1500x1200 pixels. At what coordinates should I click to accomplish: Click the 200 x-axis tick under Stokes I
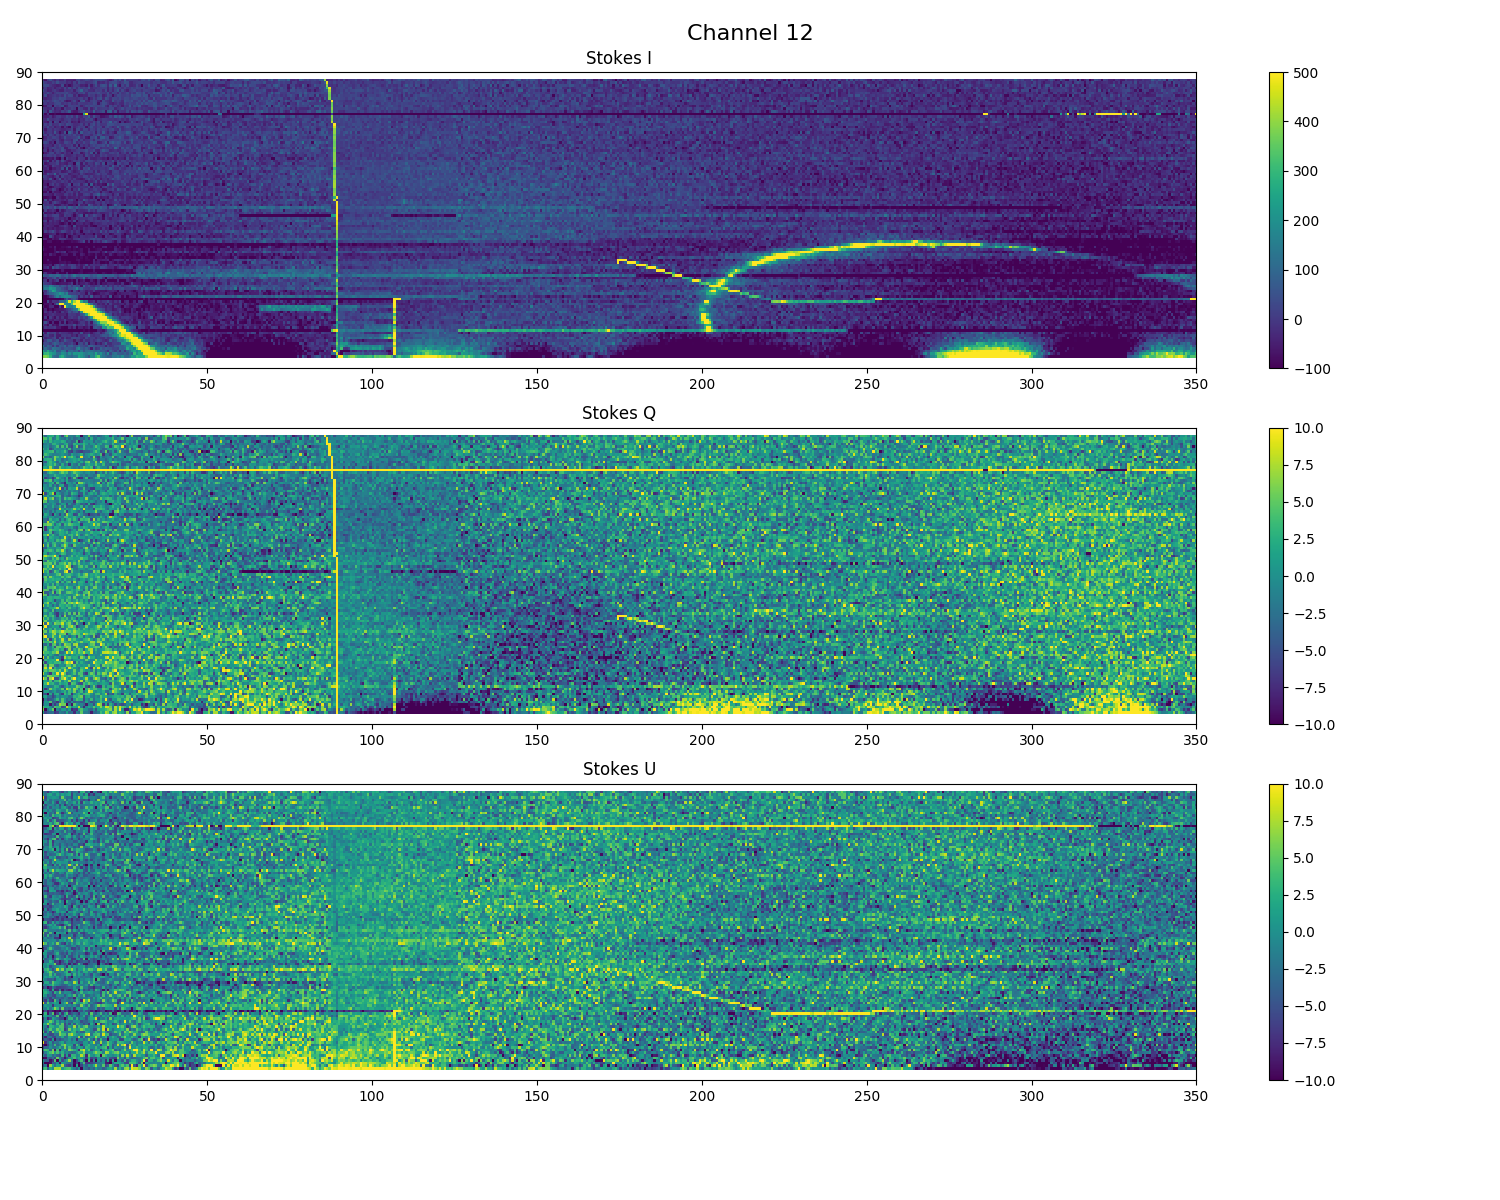pos(702,383)
